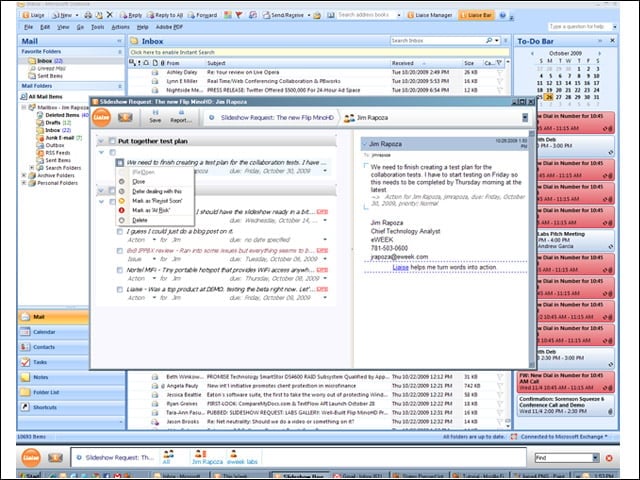Click the Print icon in the Outlook toolbar

[88, 15]
